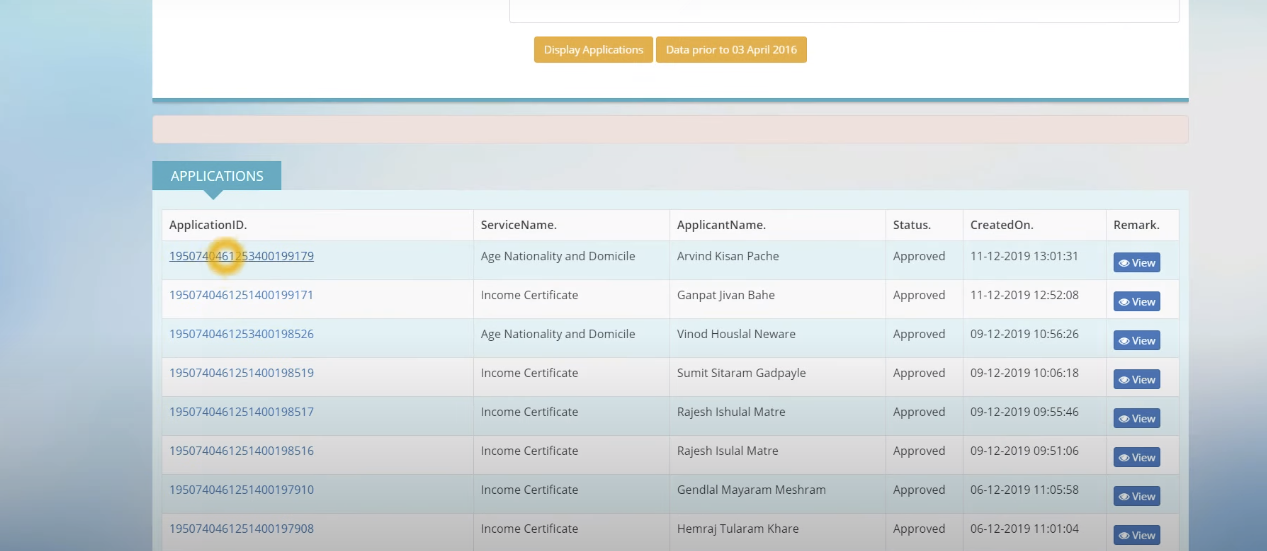Click Data prior to 03 April 2016 button

click(731, 50)
